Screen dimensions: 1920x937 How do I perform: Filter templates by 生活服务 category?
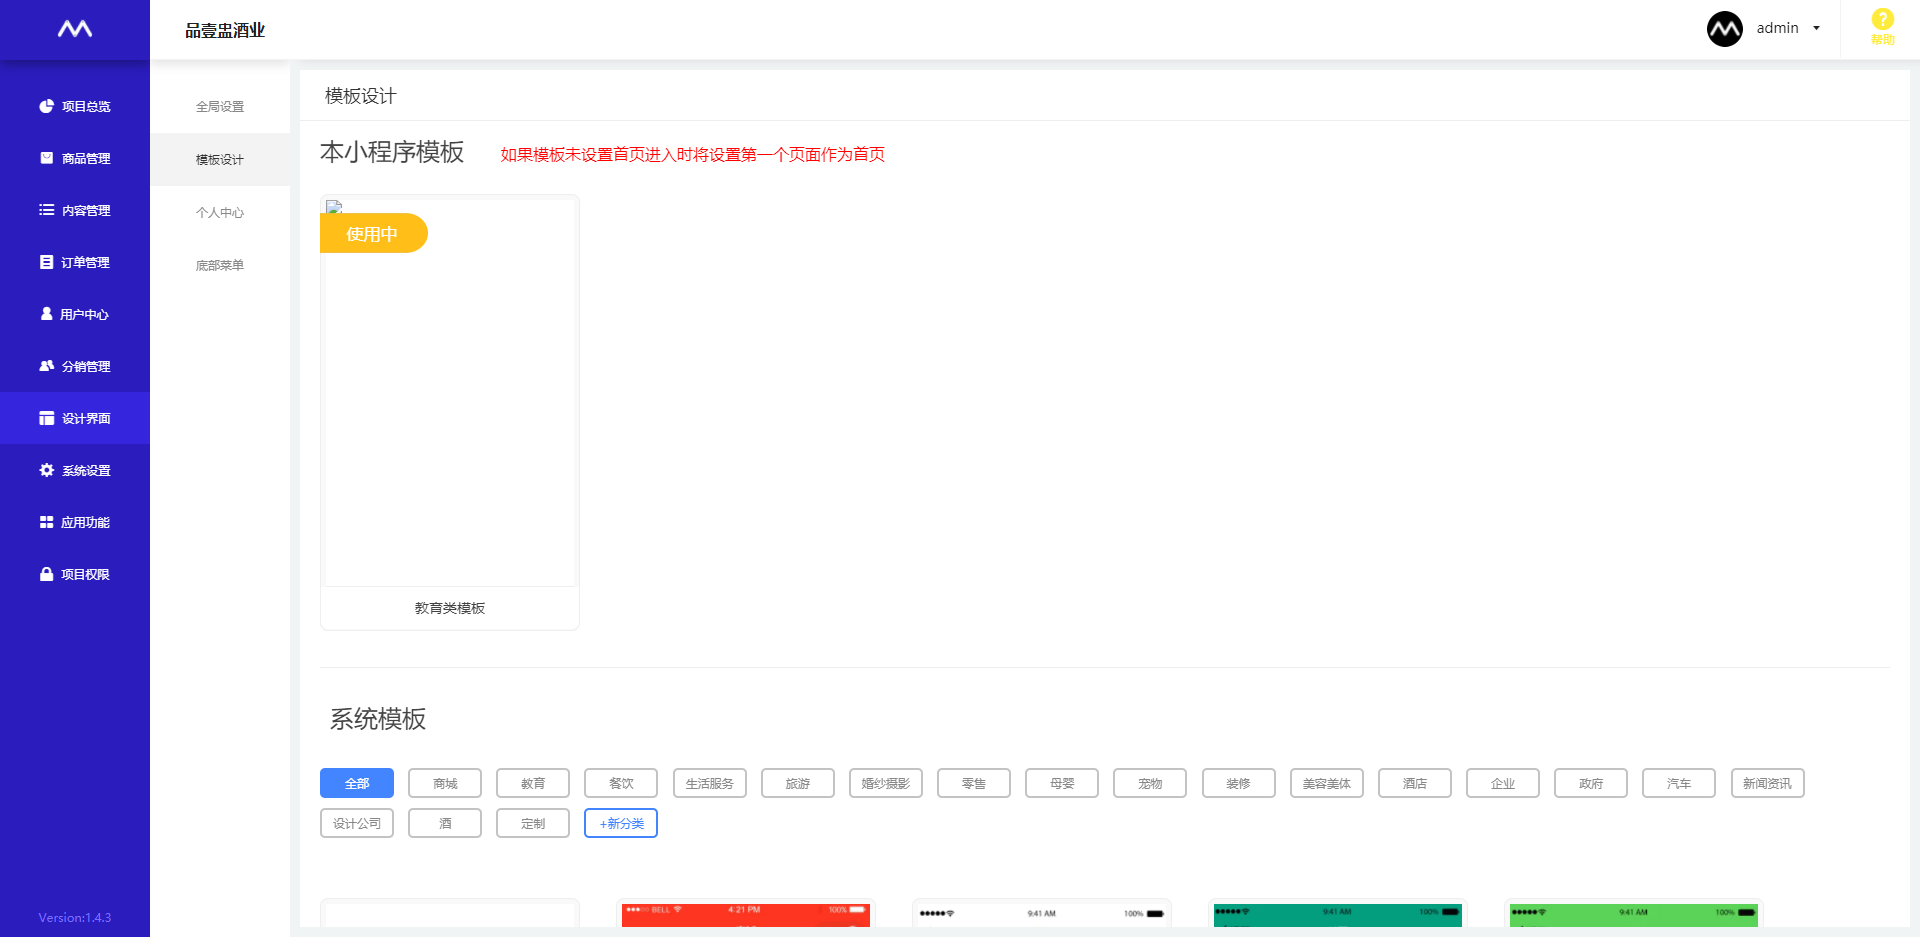tap(710, 783)
